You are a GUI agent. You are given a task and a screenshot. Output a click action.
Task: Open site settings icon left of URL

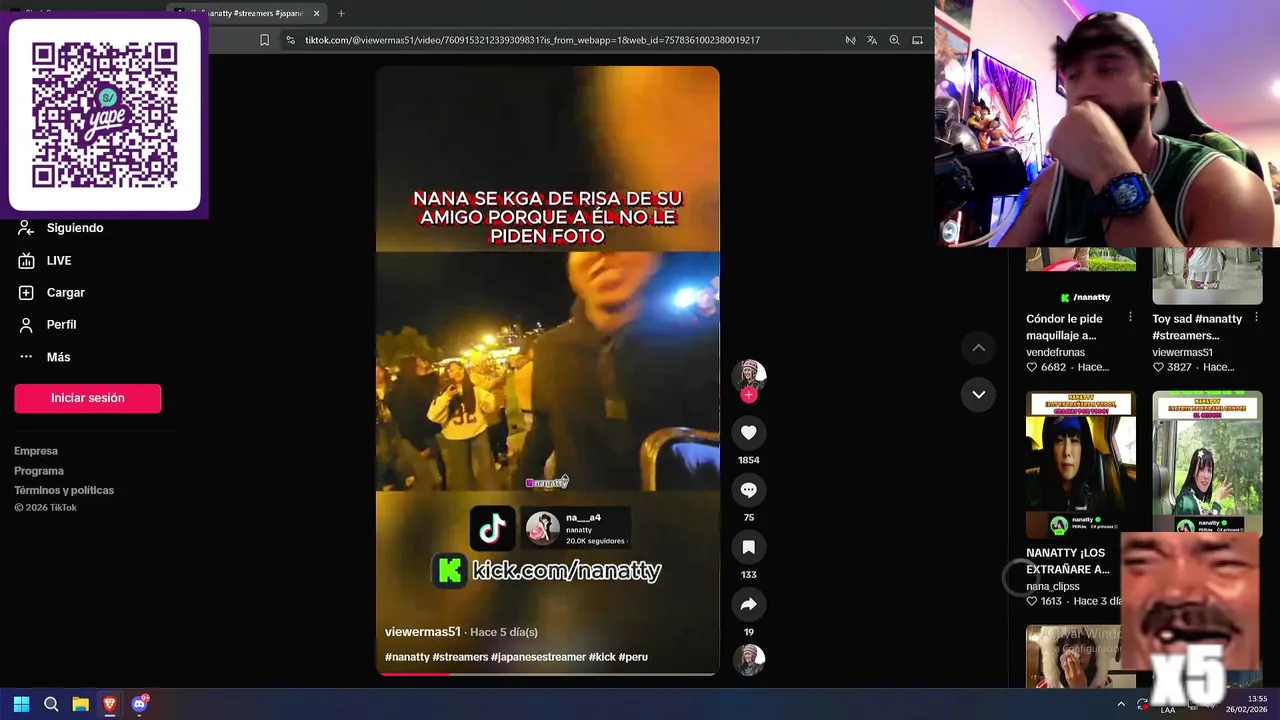(x=290, y=40)
